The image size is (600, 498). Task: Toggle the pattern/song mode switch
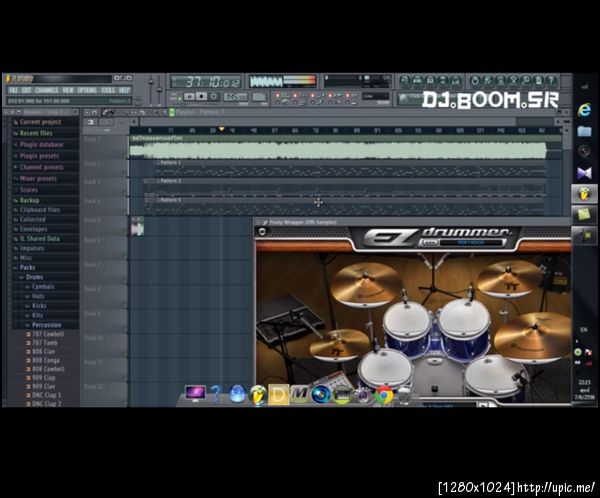(x=176, y=96)
